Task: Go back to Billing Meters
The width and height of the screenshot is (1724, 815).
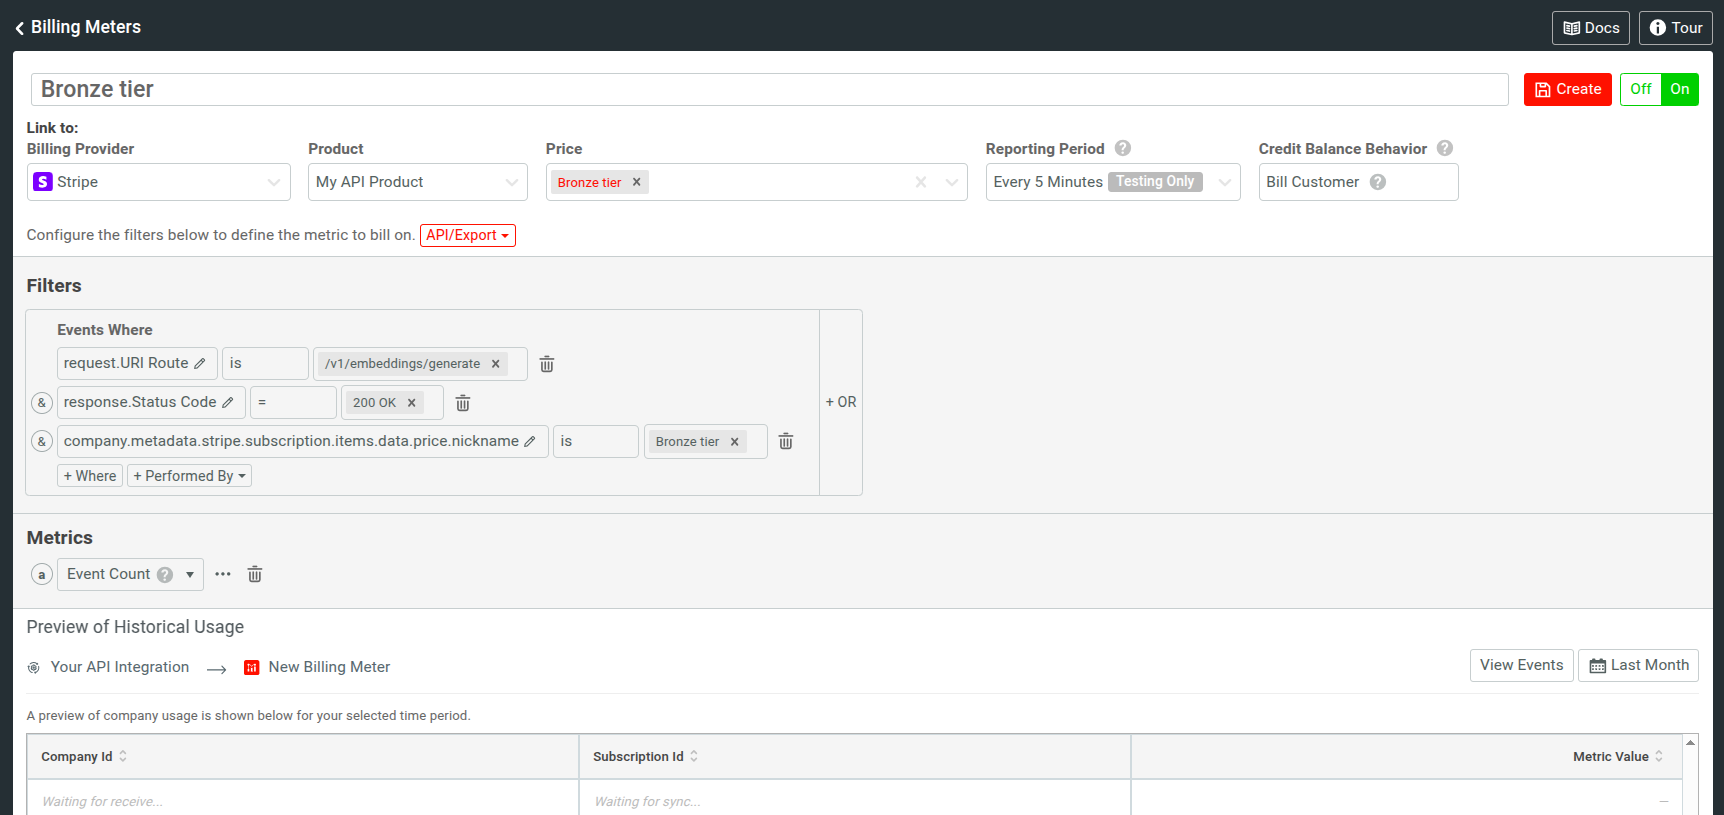Action: [x=78, y=27]
